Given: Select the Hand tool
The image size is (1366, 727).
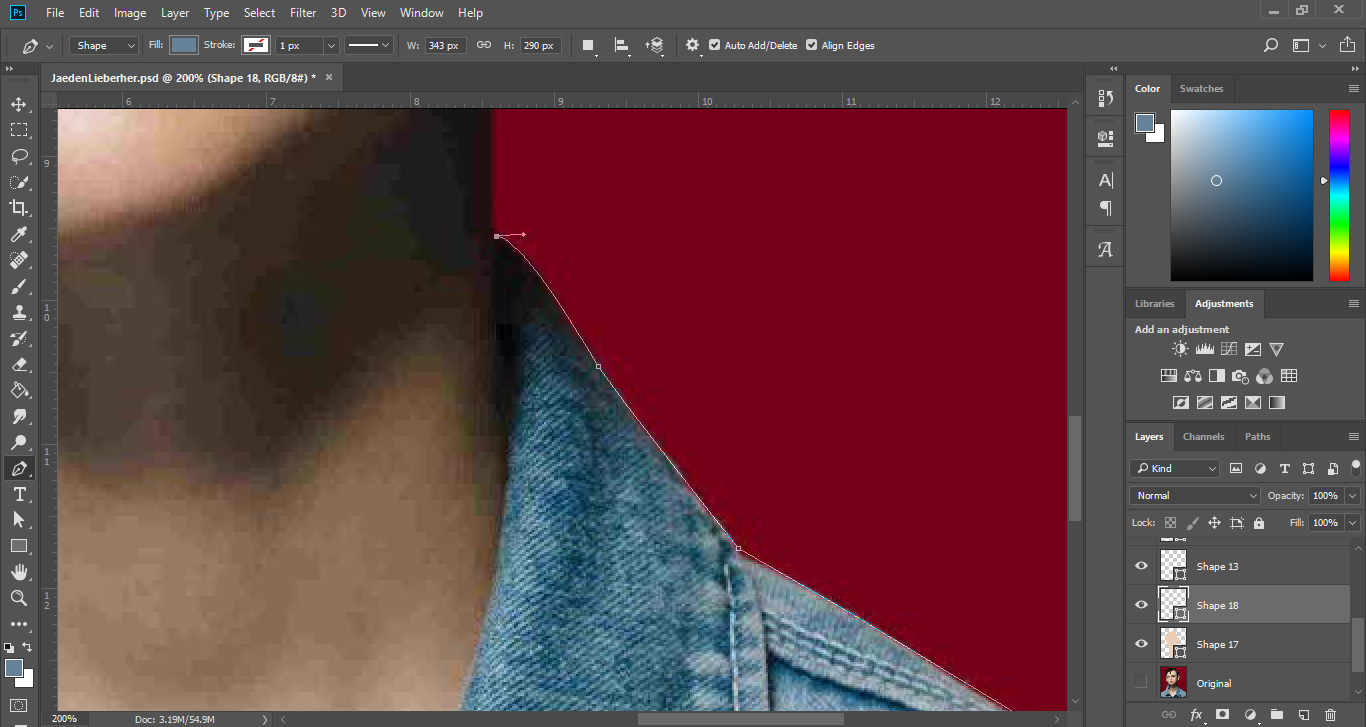Looking at the screenshot, I should pyautogui.click(x=19, y=572).
